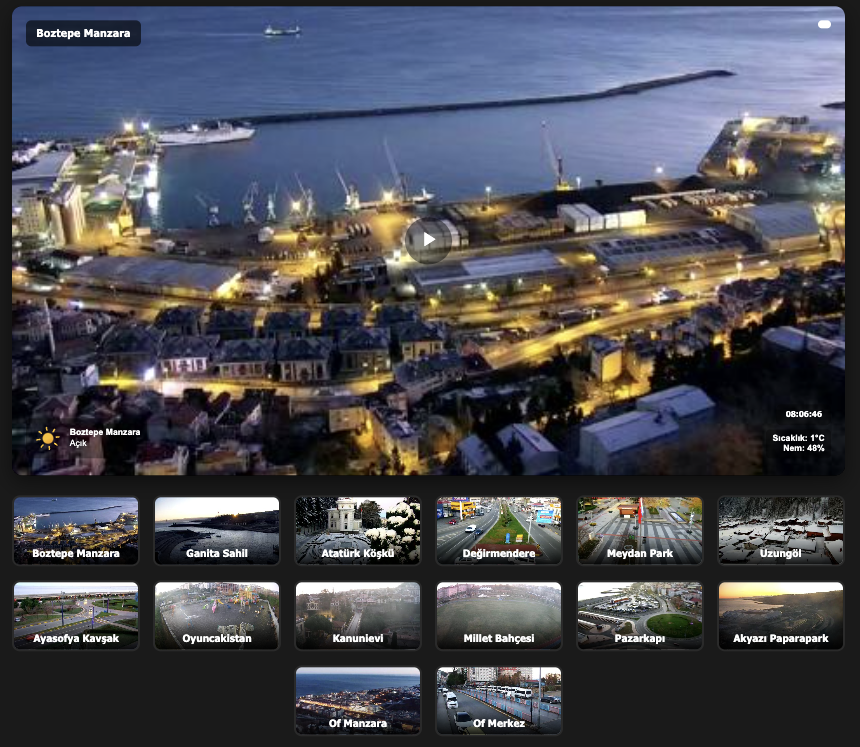Switch to the Of Merkez camera
The height and width of the screenshot is (747, 860).
tap(499, 701)
